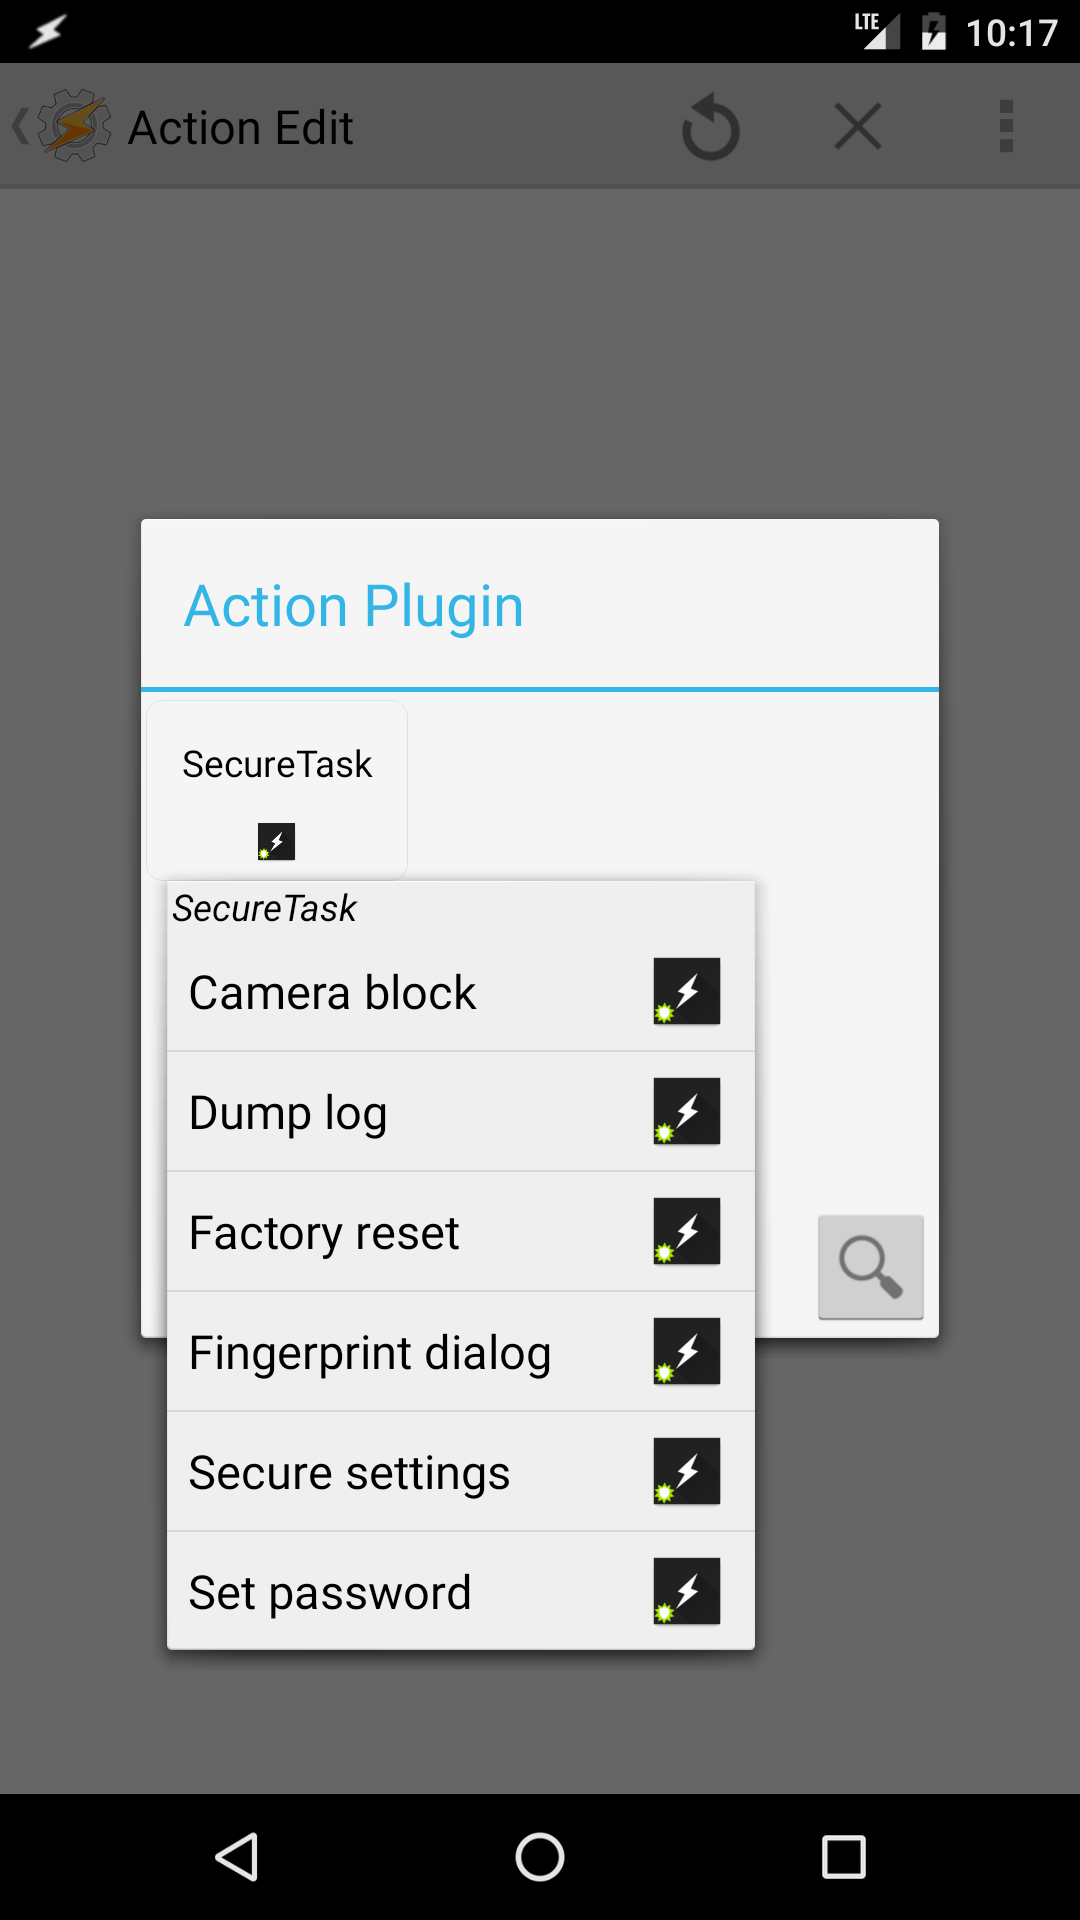This screenshot has width=1080, height=1920.
Task: Click the icon beside Set password
Action: (x=686, y=1591)
